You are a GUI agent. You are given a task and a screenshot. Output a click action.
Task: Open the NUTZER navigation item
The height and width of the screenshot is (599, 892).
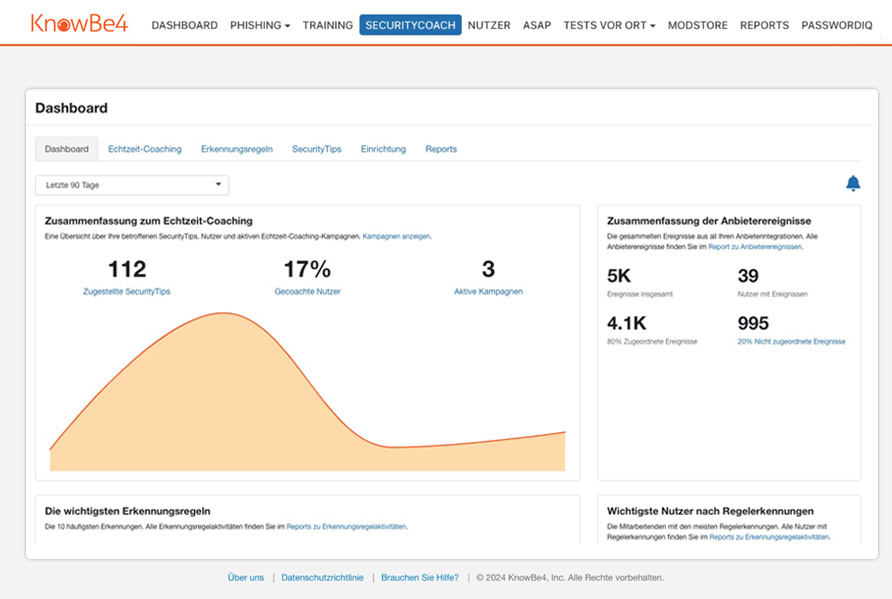[489, 25]
